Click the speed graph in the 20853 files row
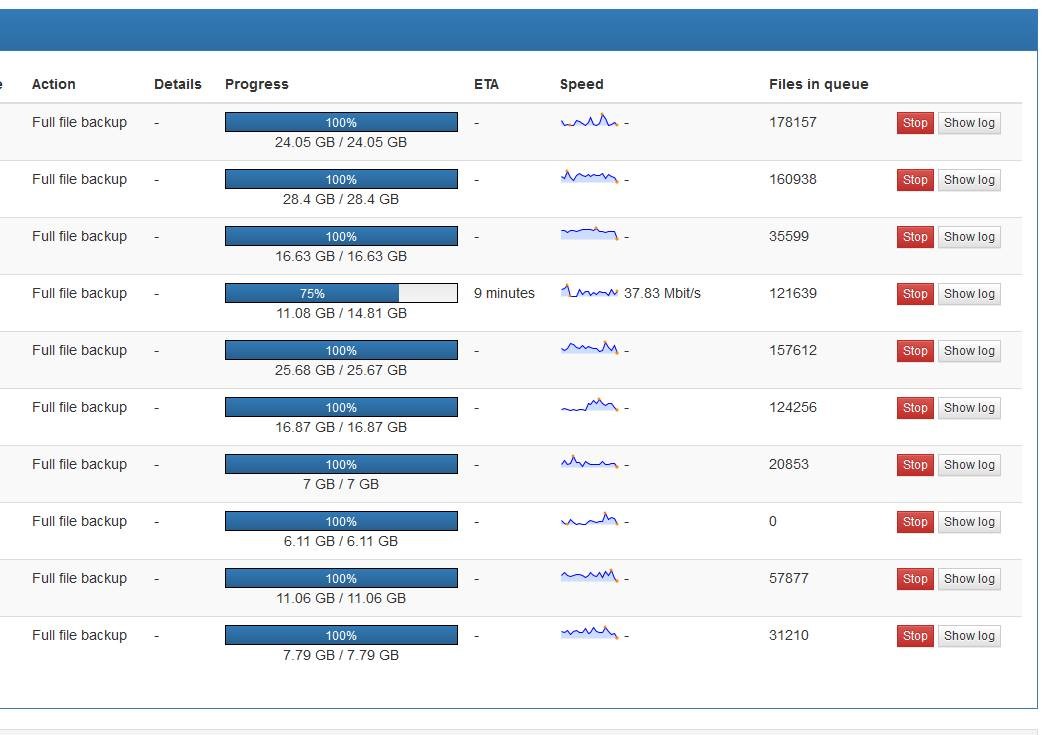Viewport: 1043px width, 735px height. [x=589, y=462]
